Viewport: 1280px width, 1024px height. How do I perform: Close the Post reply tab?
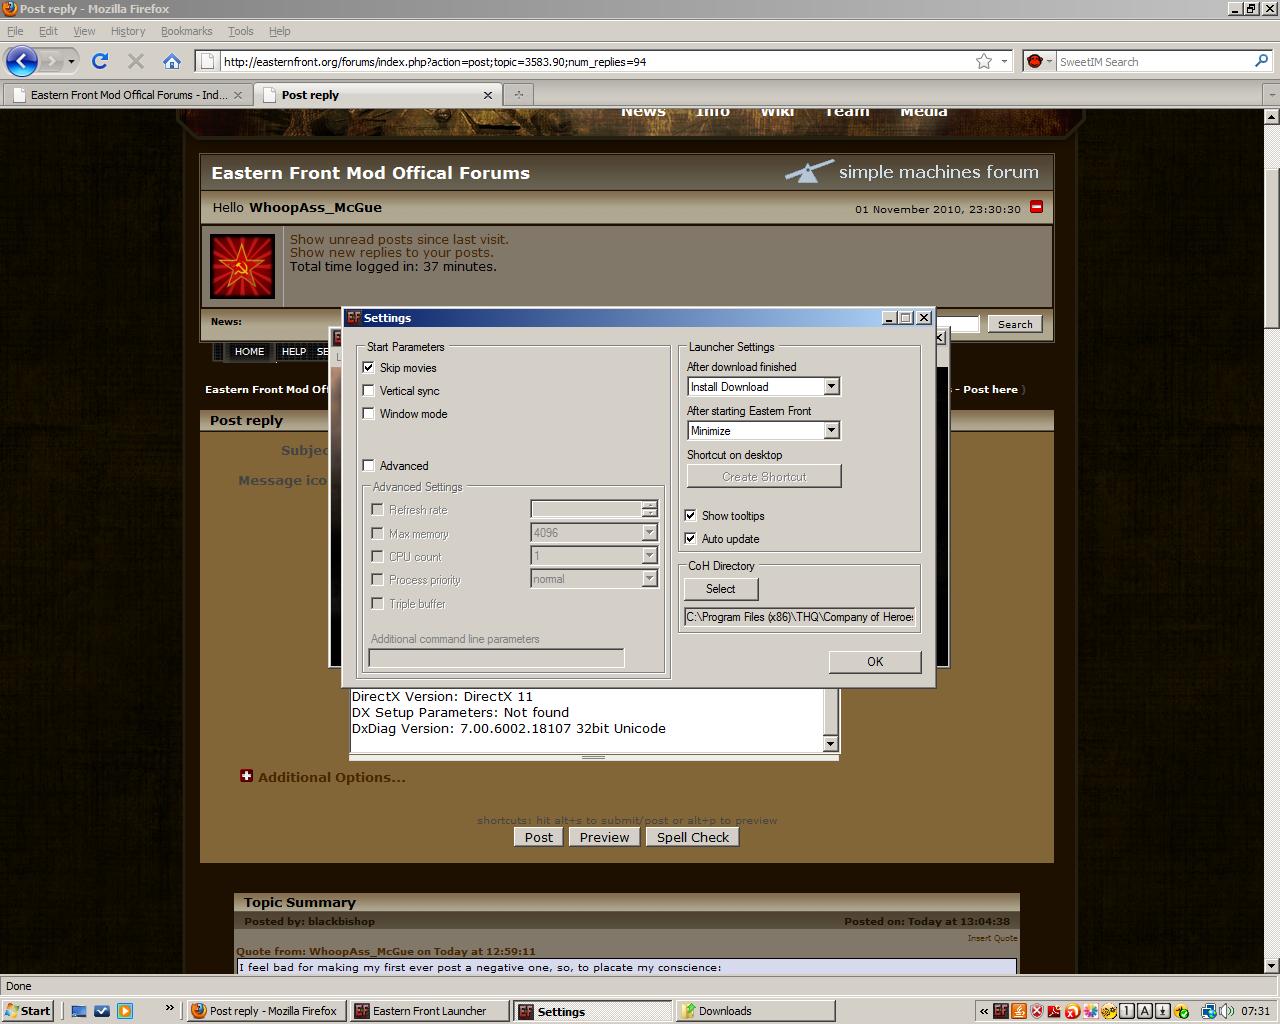488,95
